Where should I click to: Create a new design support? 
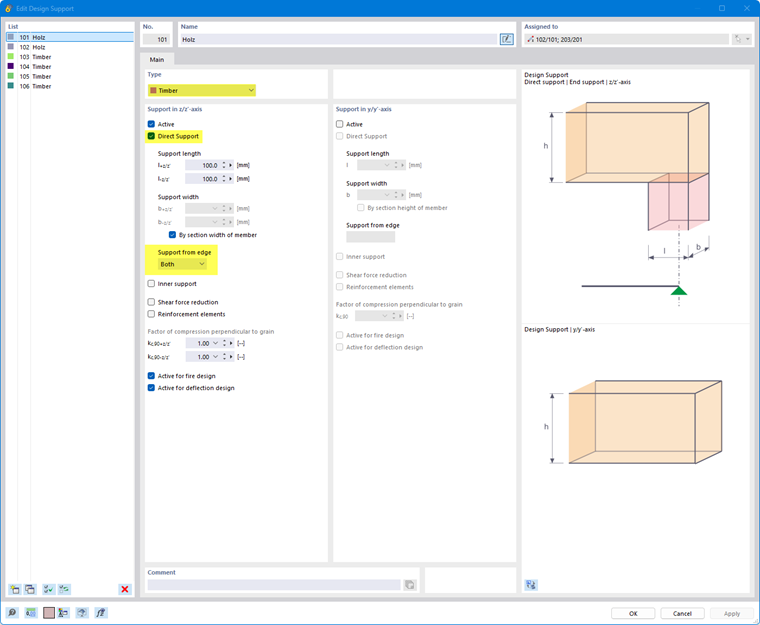coord(15,589)
